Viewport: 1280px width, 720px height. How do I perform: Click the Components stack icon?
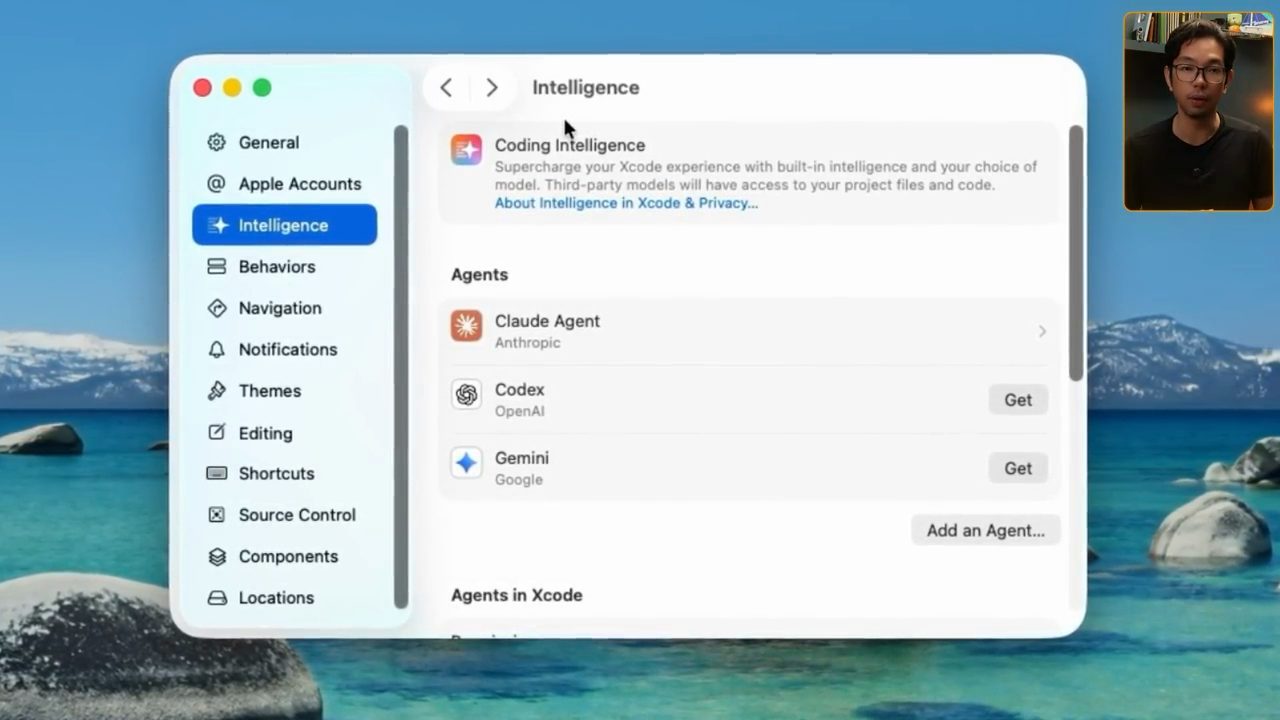point(216,556)
